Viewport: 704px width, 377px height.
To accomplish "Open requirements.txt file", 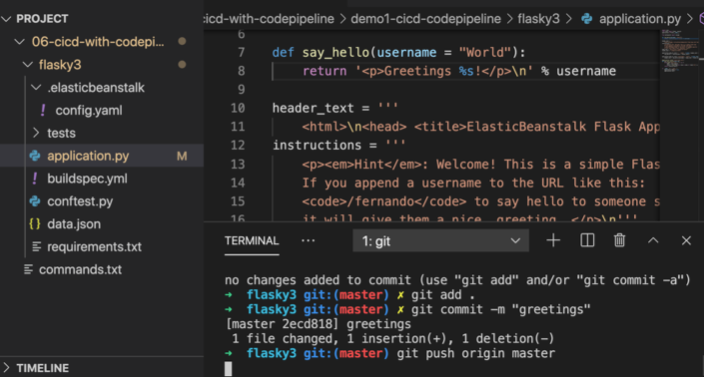I will pyautogui.click(x=94, y=247).
